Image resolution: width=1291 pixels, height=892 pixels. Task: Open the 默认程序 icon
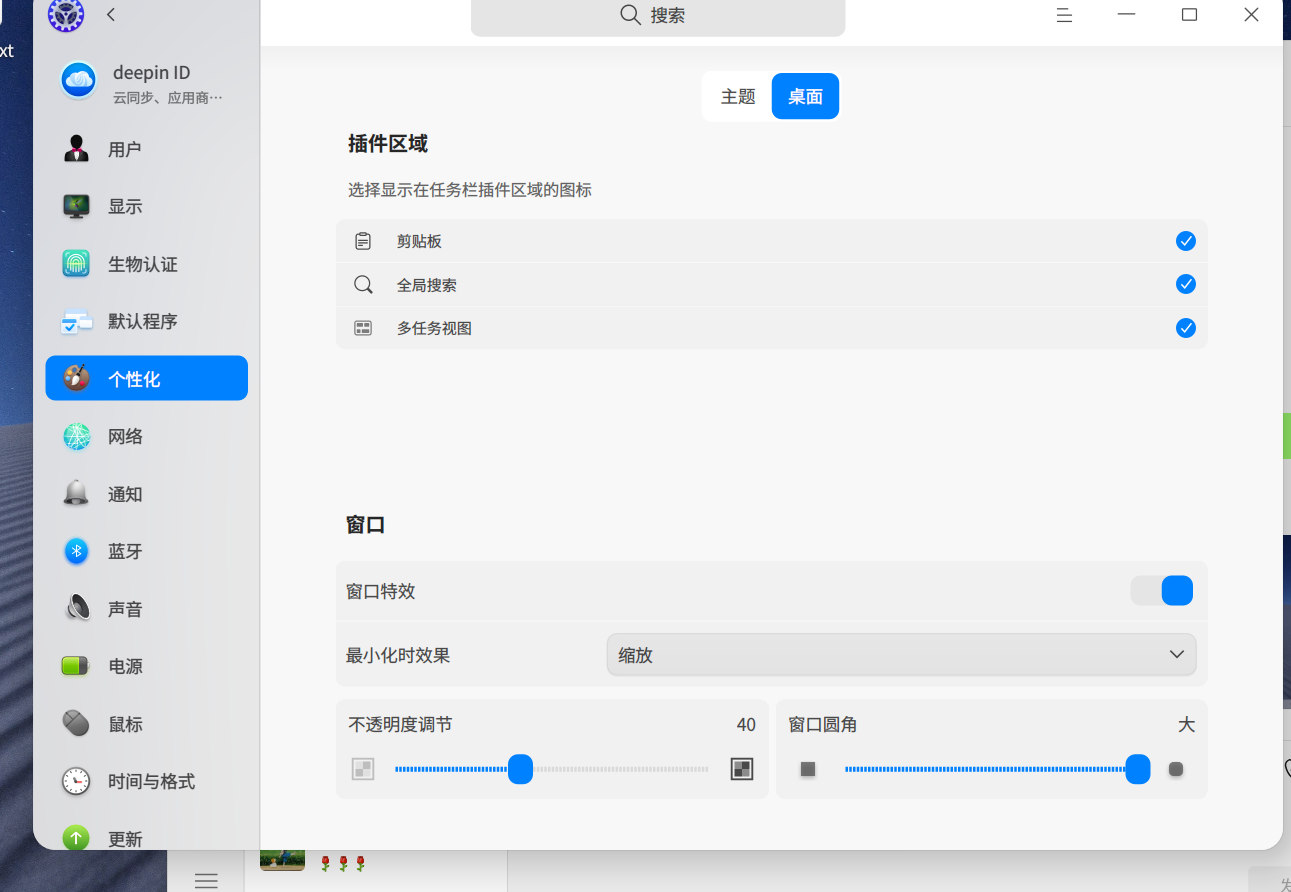click(77, 321)
